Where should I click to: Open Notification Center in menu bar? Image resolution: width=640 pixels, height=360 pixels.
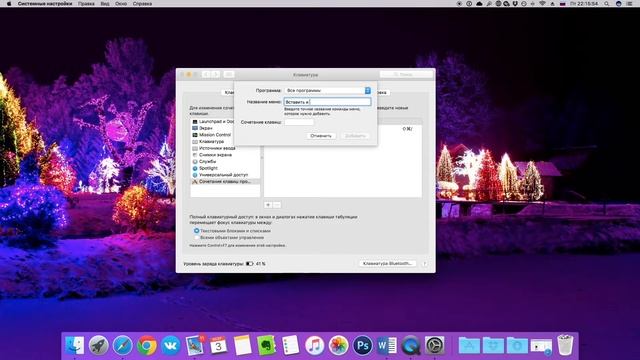630,4
